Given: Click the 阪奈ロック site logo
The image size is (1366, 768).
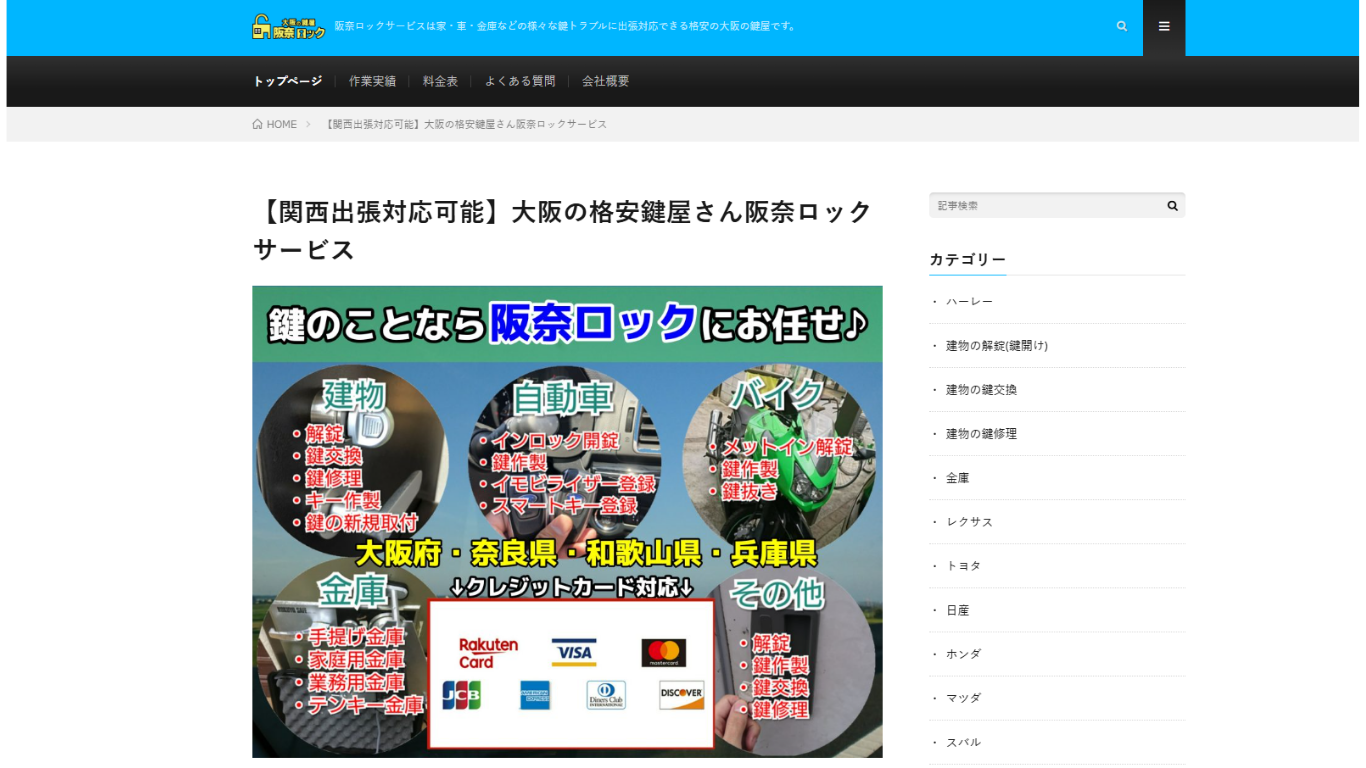Looking at the screenshot, I should coord(289,27).
